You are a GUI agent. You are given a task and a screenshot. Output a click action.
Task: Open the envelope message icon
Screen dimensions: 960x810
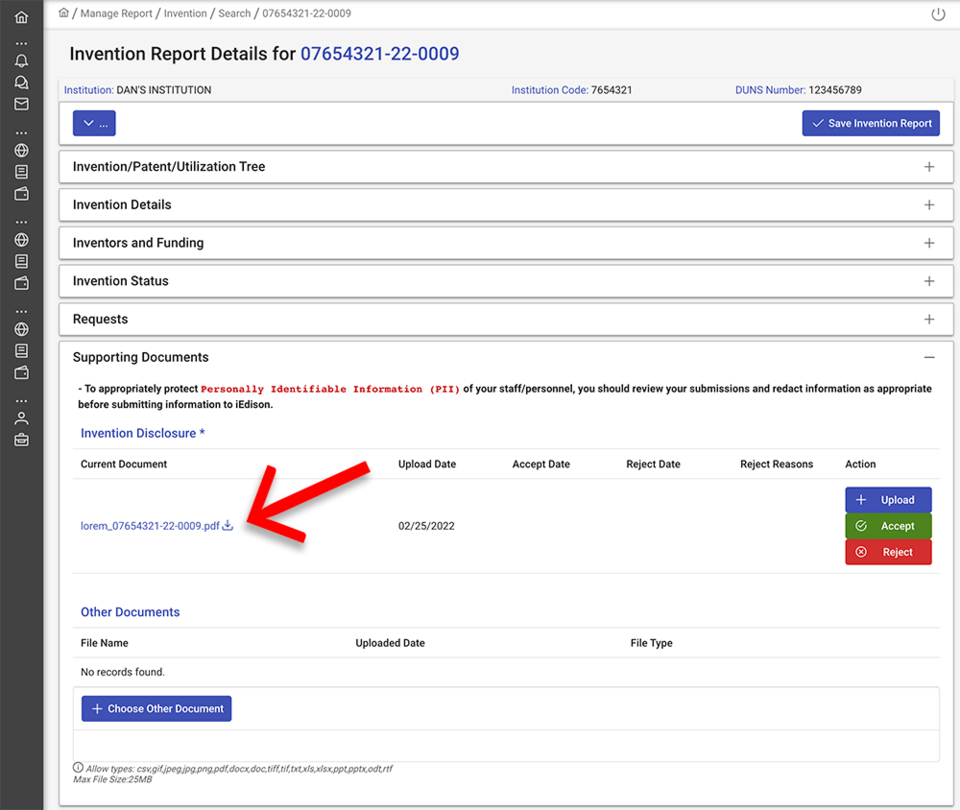tap(21, 104)
